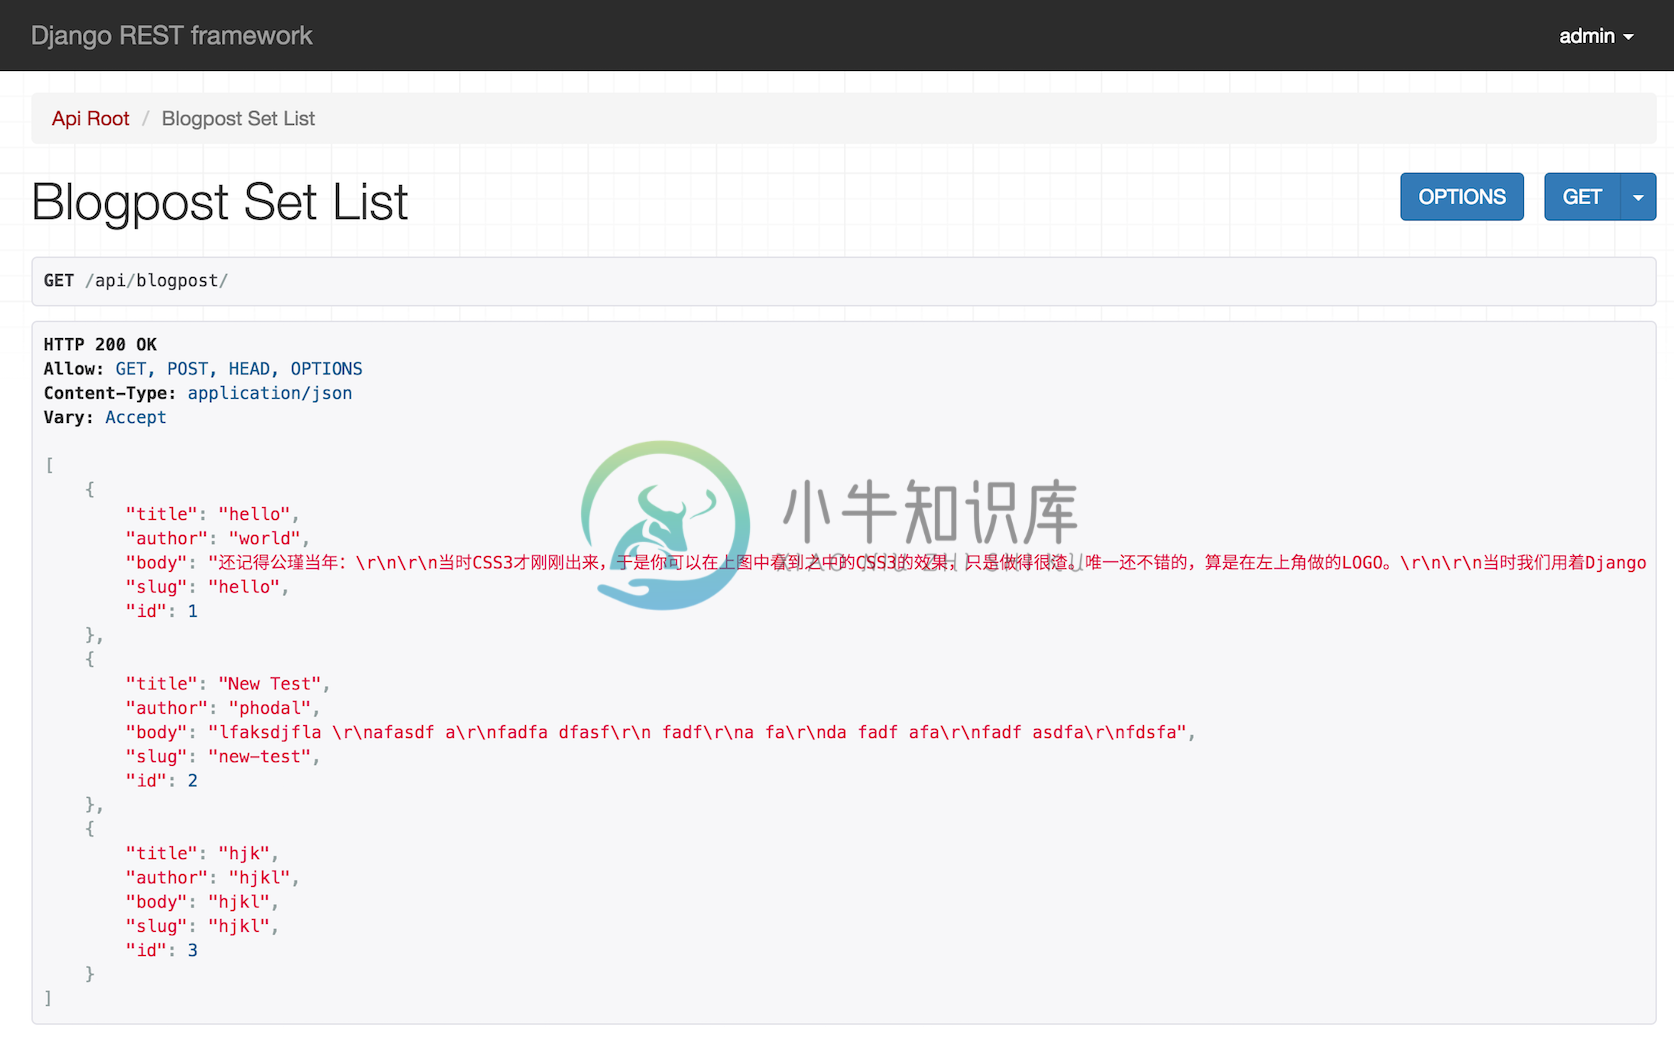The width and height of the screenshot is (1674, 1049).
Task: Click the "title": "hello" line
Action: [x=212, y=514]
